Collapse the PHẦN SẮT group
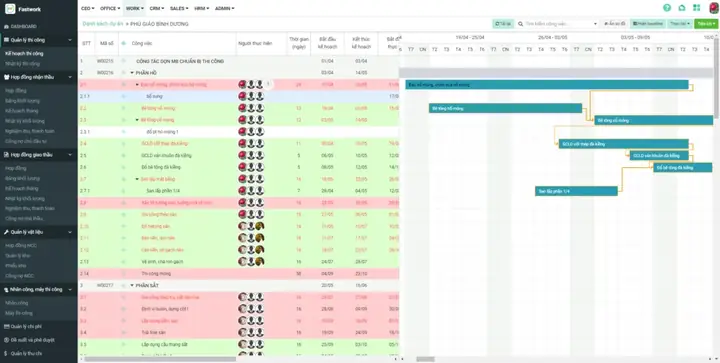Image resolution: width=720 pixels, height=363 pixels. [x=132, y=285]
